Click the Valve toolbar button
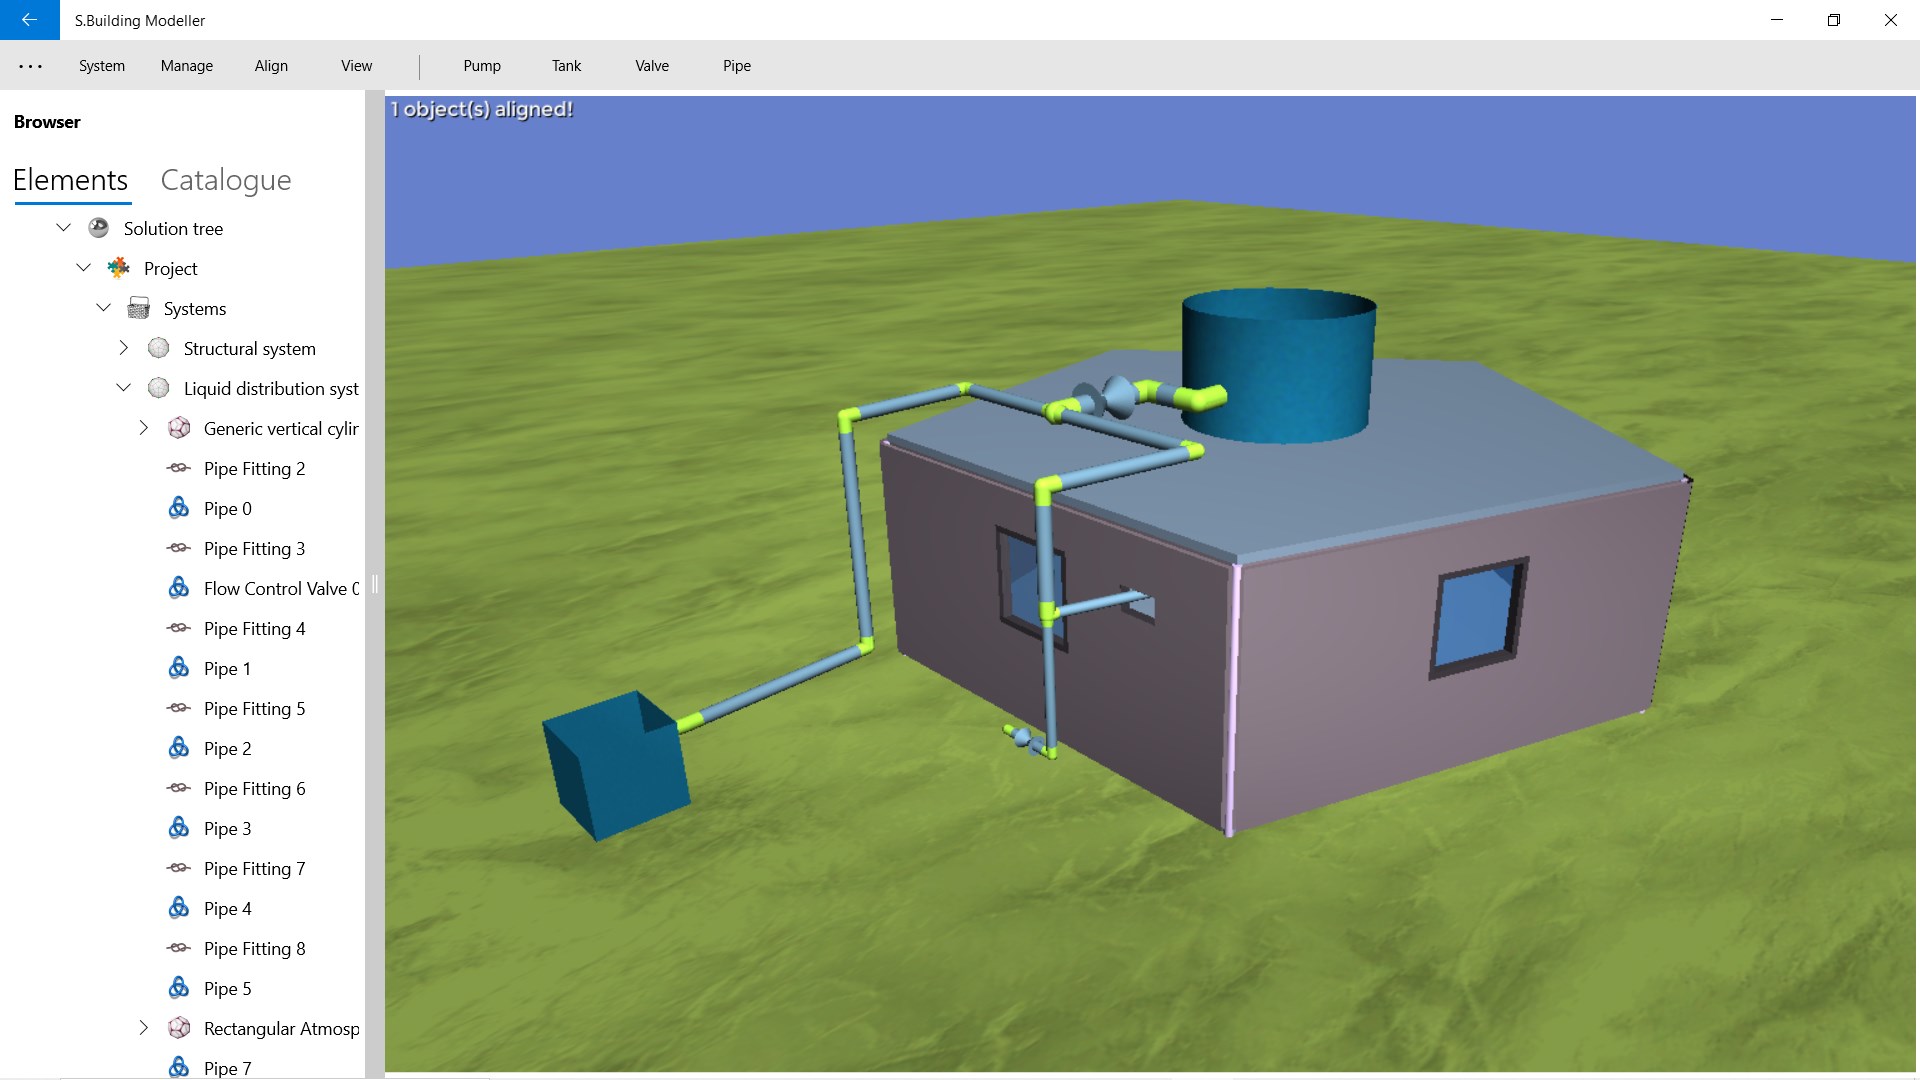Image resolution: width=1920 pixels, height=1080 pixels. click(x=652, y=66)
